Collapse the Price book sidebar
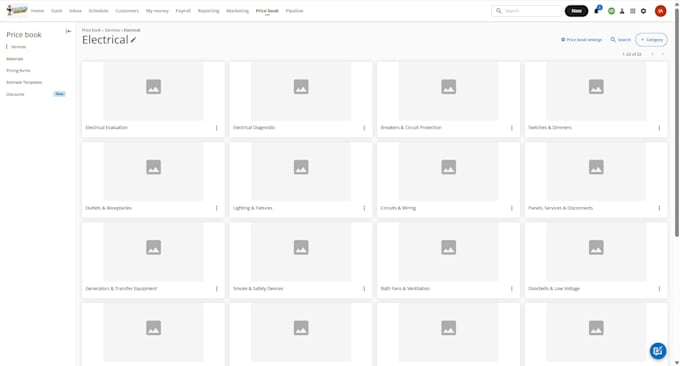This screenshot has width=680, height=366. (x=68, y=31)
